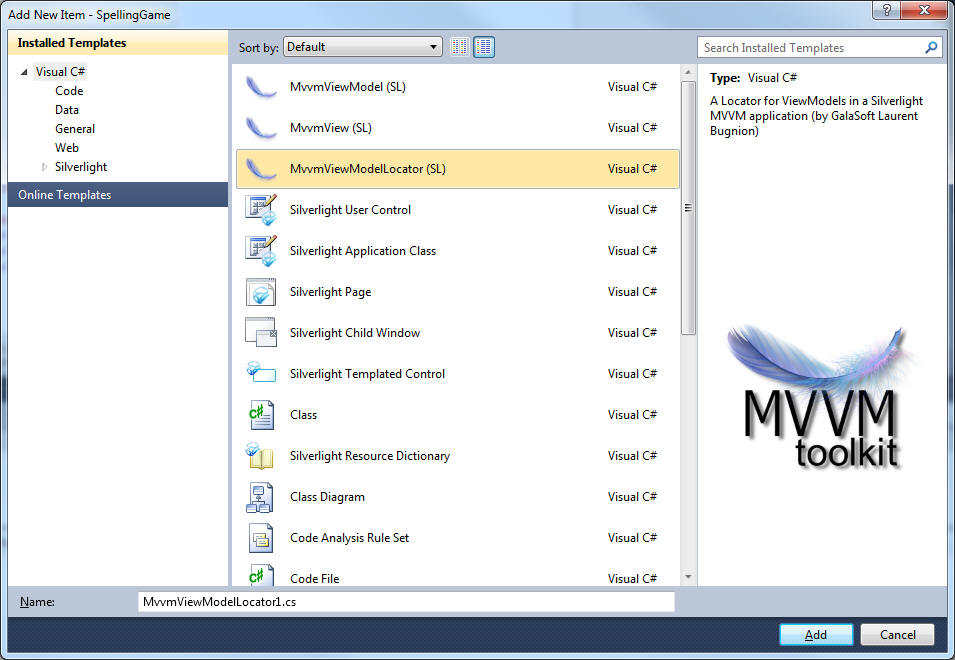Open the Sort by dropdown
Viewport: 955px width, 660px height.
coord(435,46)
